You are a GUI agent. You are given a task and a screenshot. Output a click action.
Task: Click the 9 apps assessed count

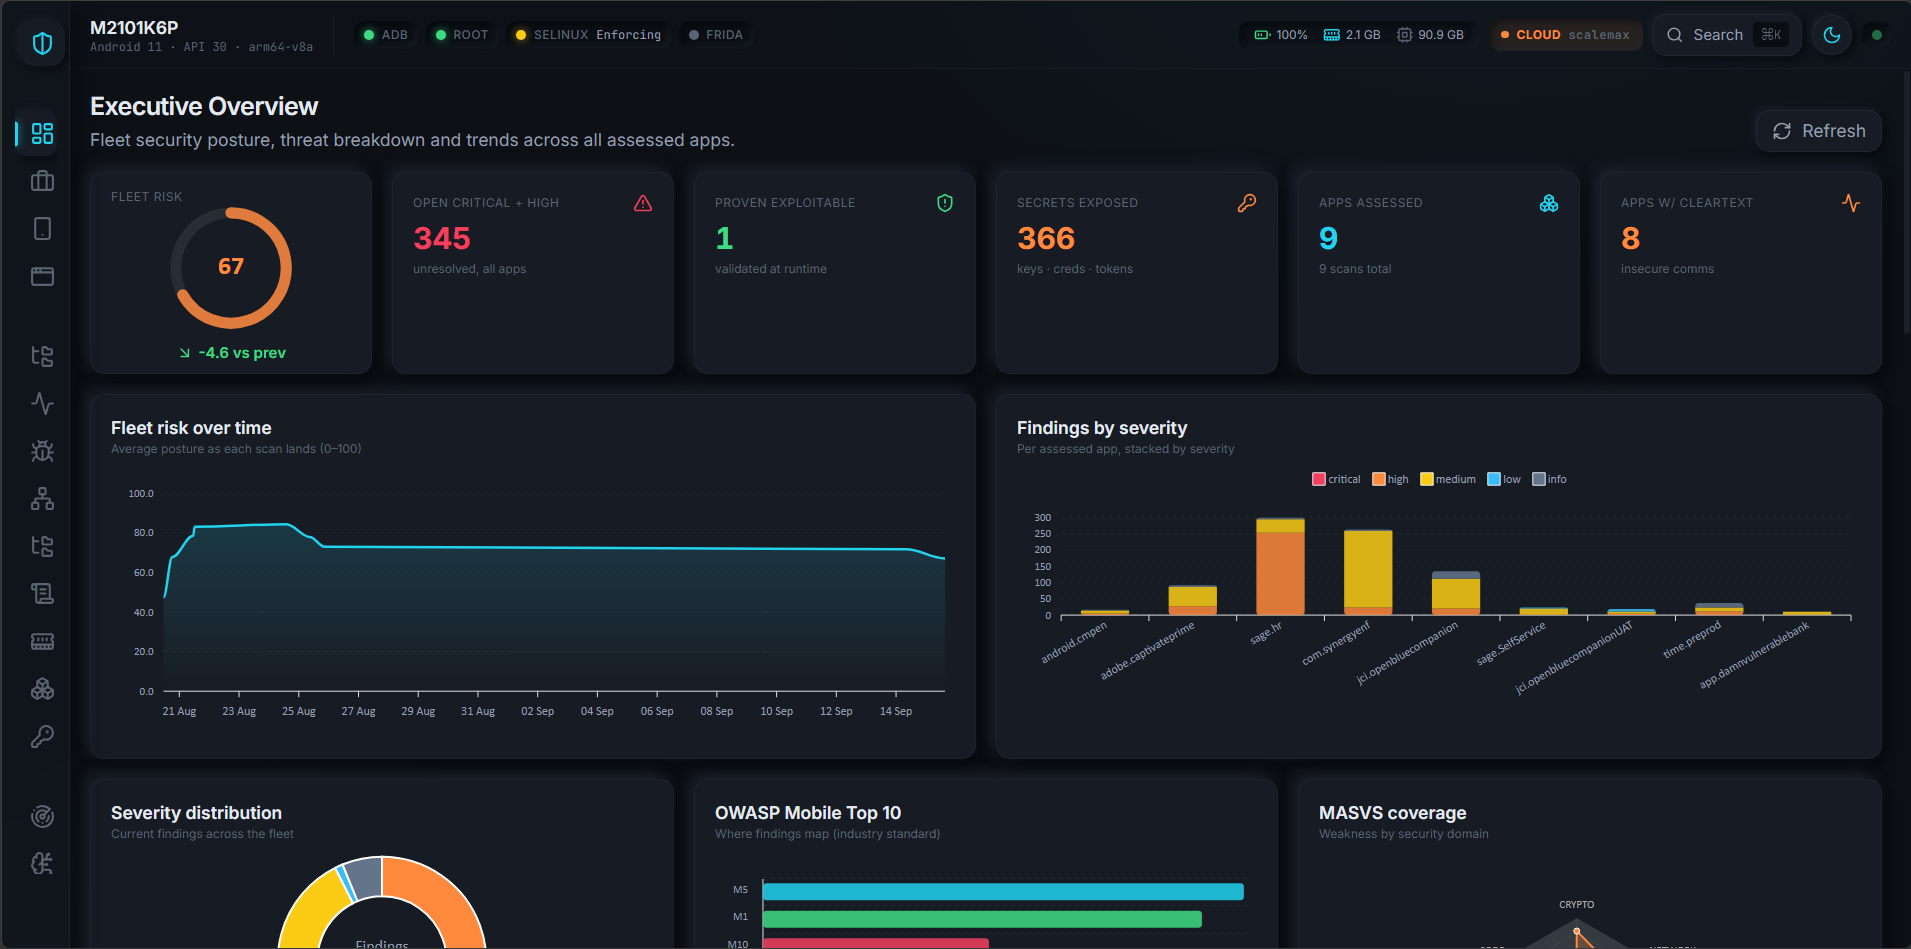point(1328,239)
